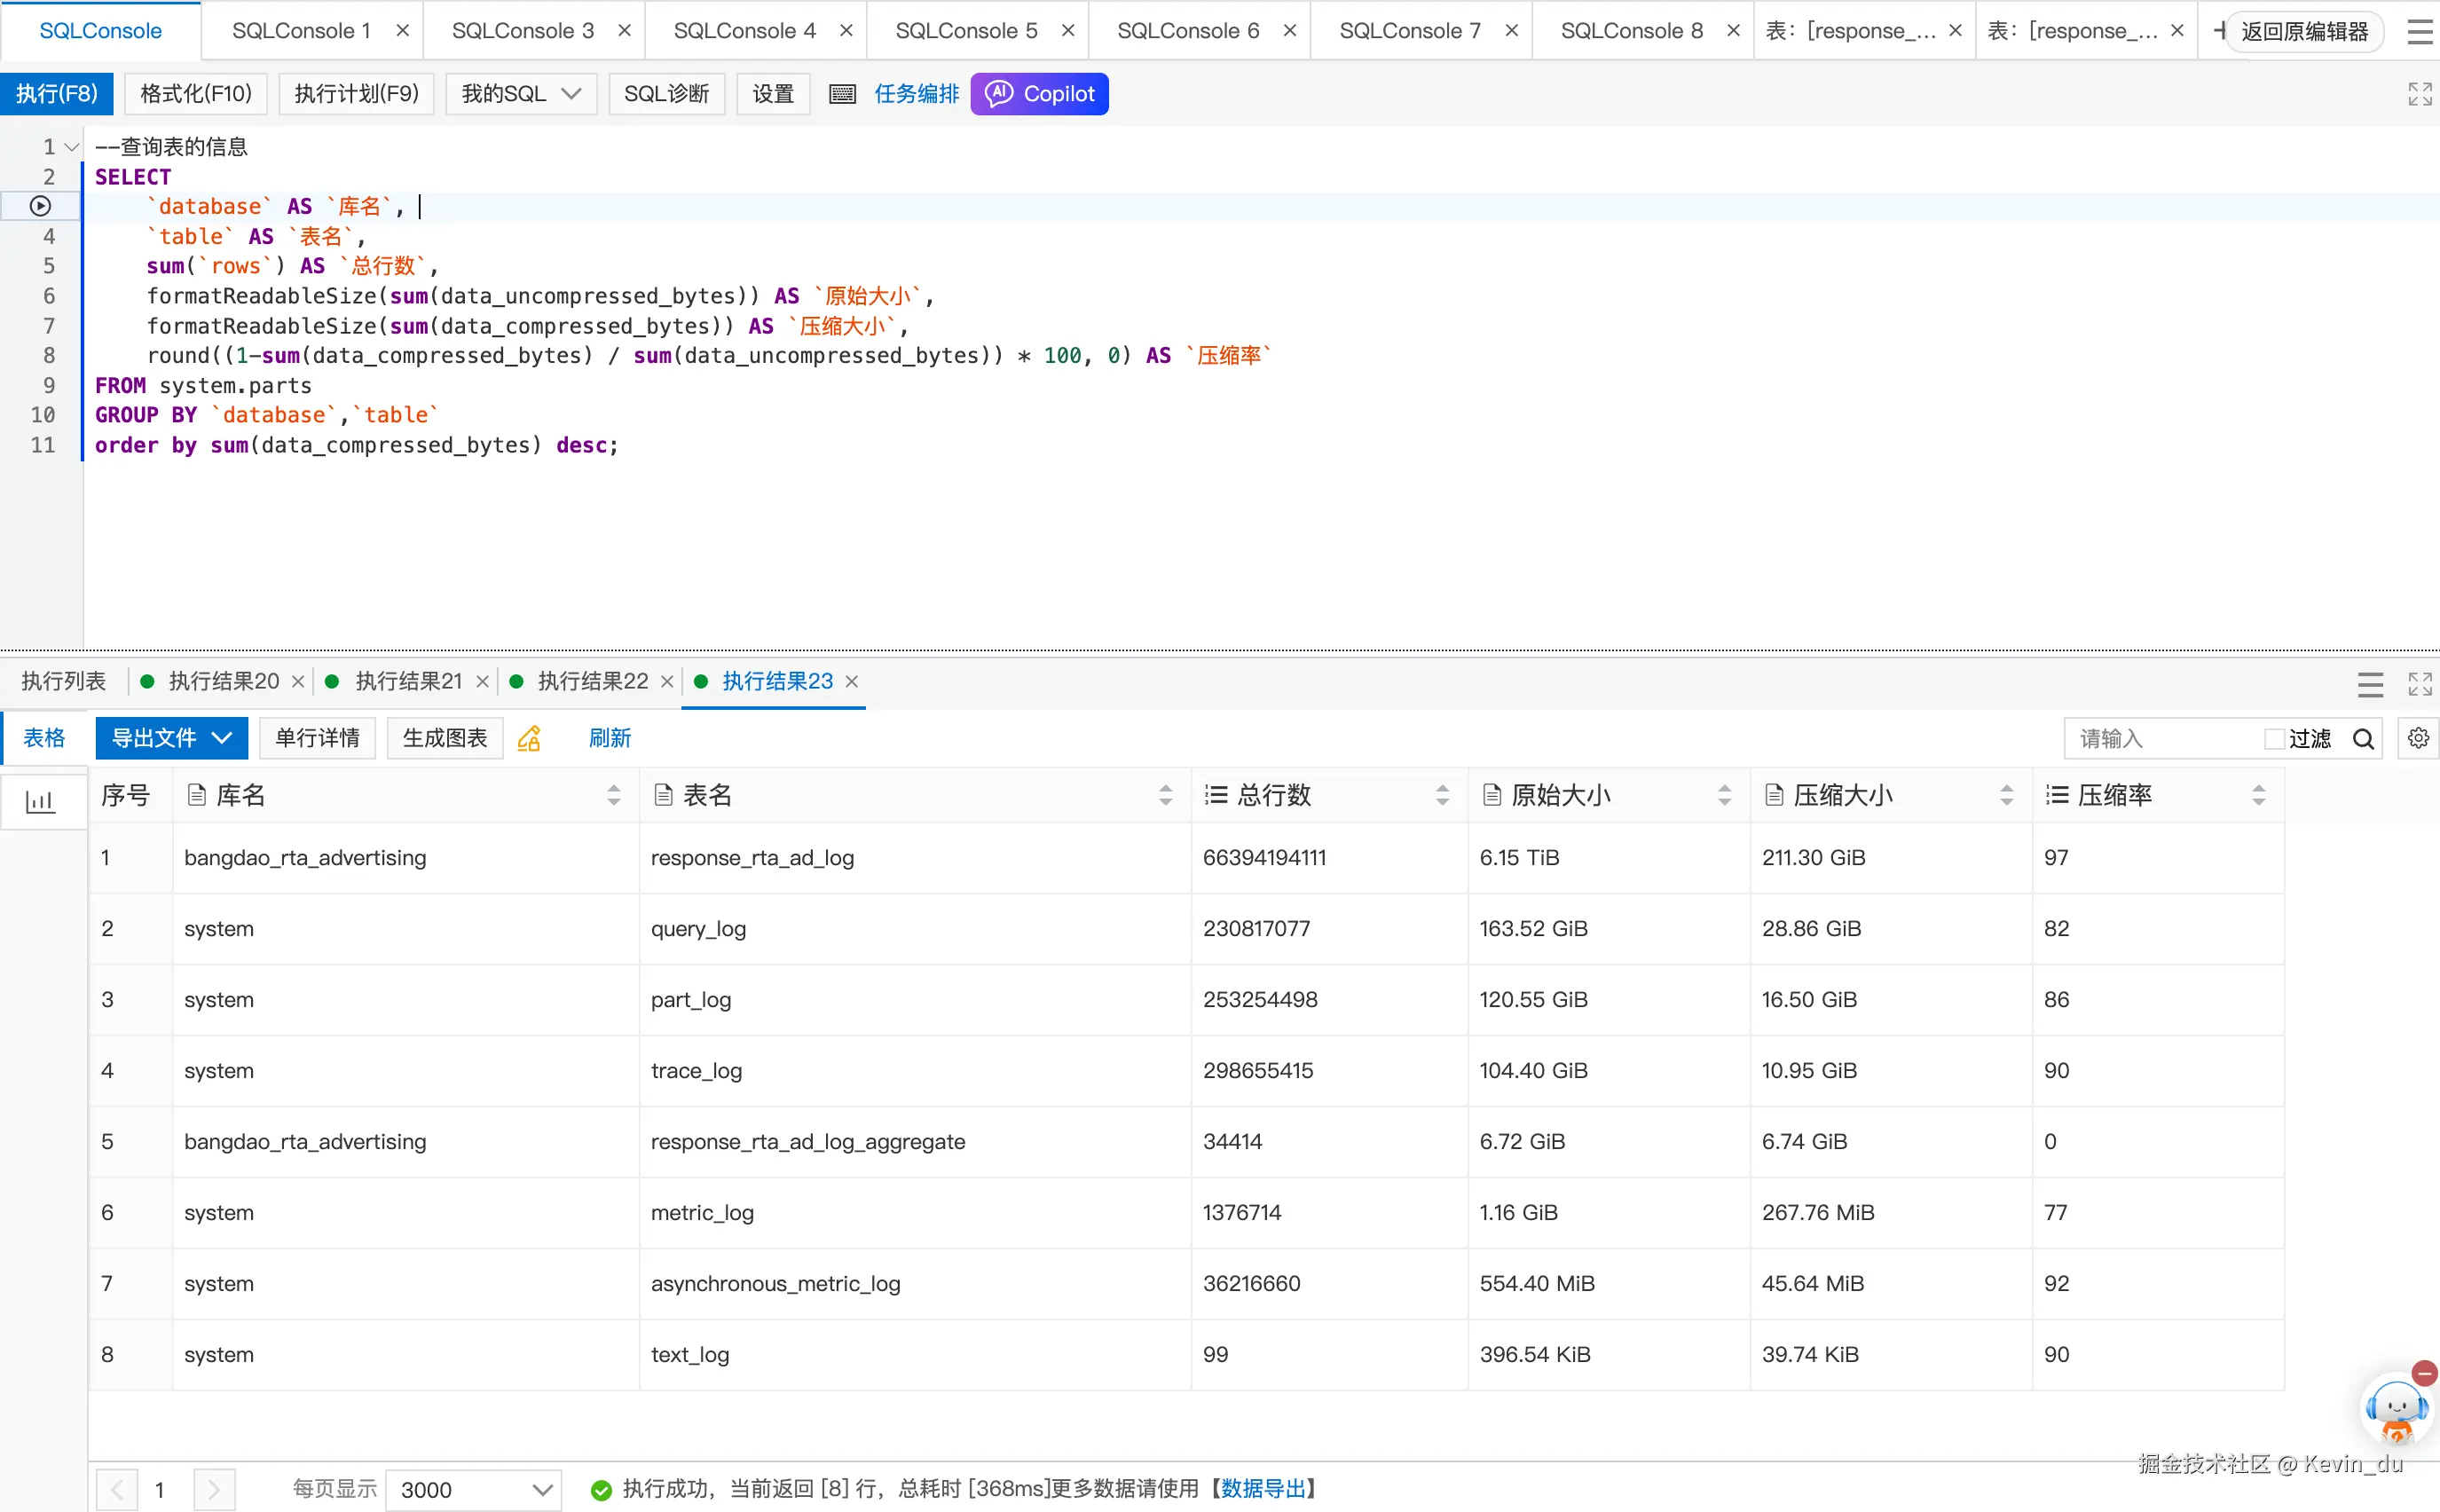Click the keyboard icon beside 设置
The width and height of the screenshot is (2440, 1512).
[842, 94]
